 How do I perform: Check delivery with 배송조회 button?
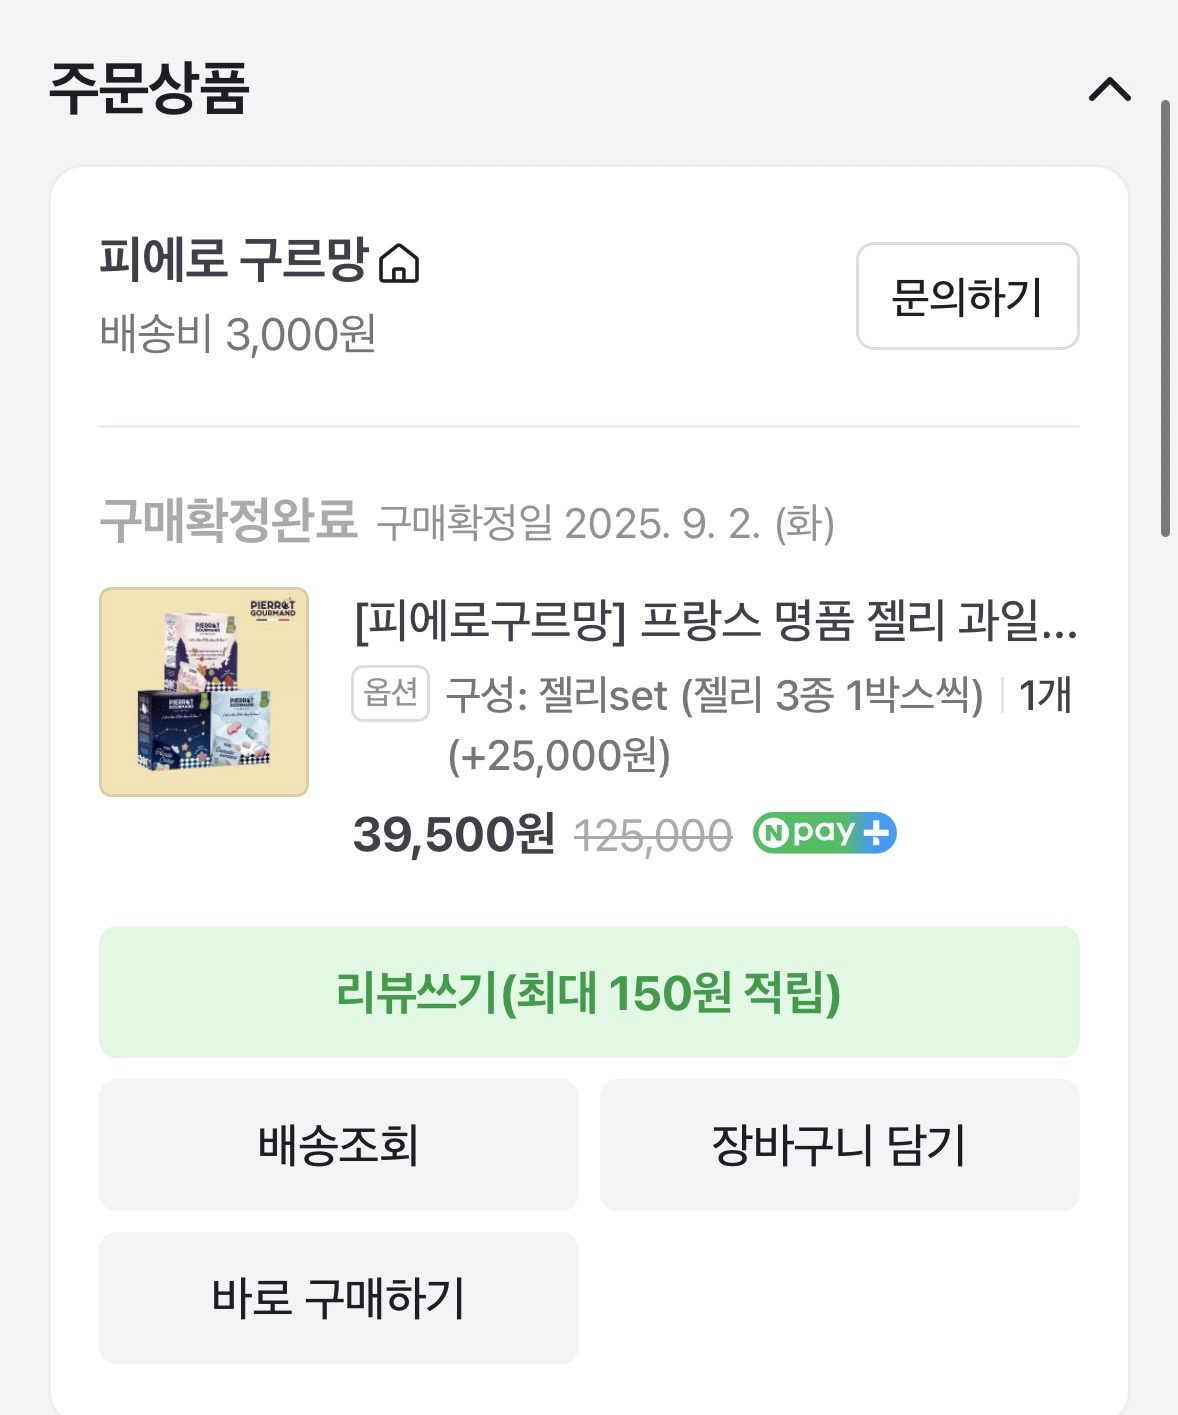(x=339, y=1144)
